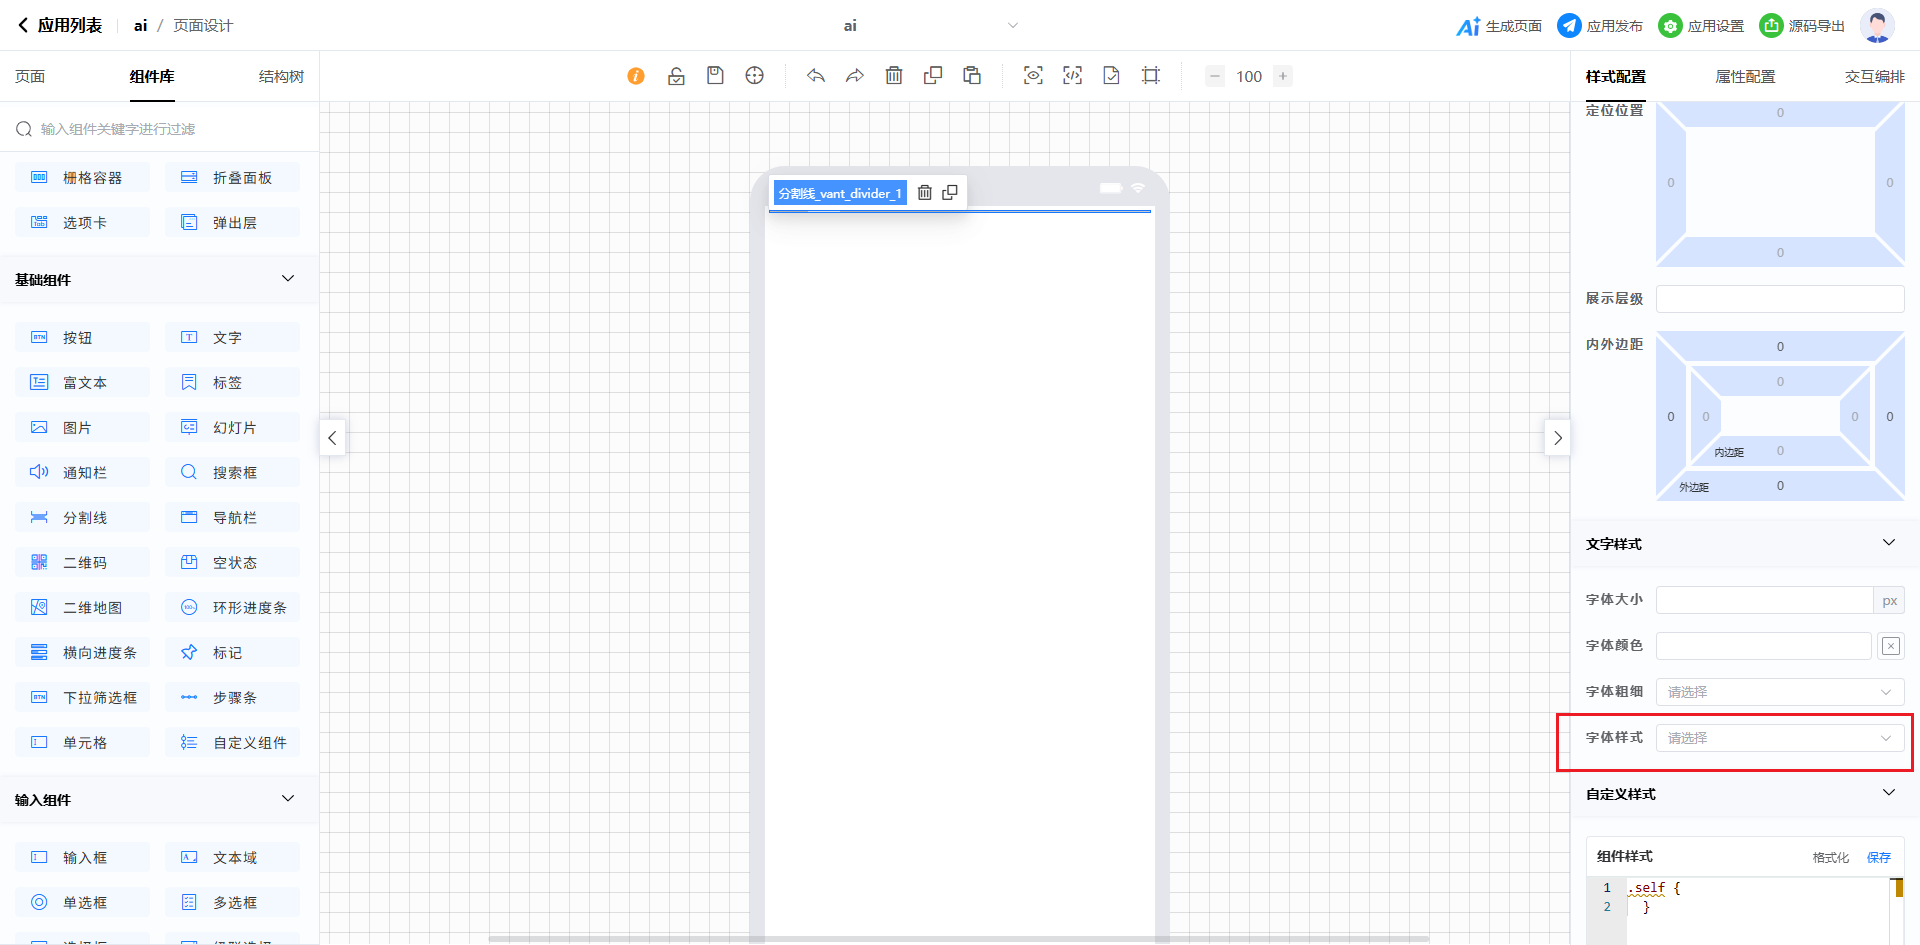Decrease zoom with the minus button
The image size is (1920, 945).
click(x=1215, y=76)
